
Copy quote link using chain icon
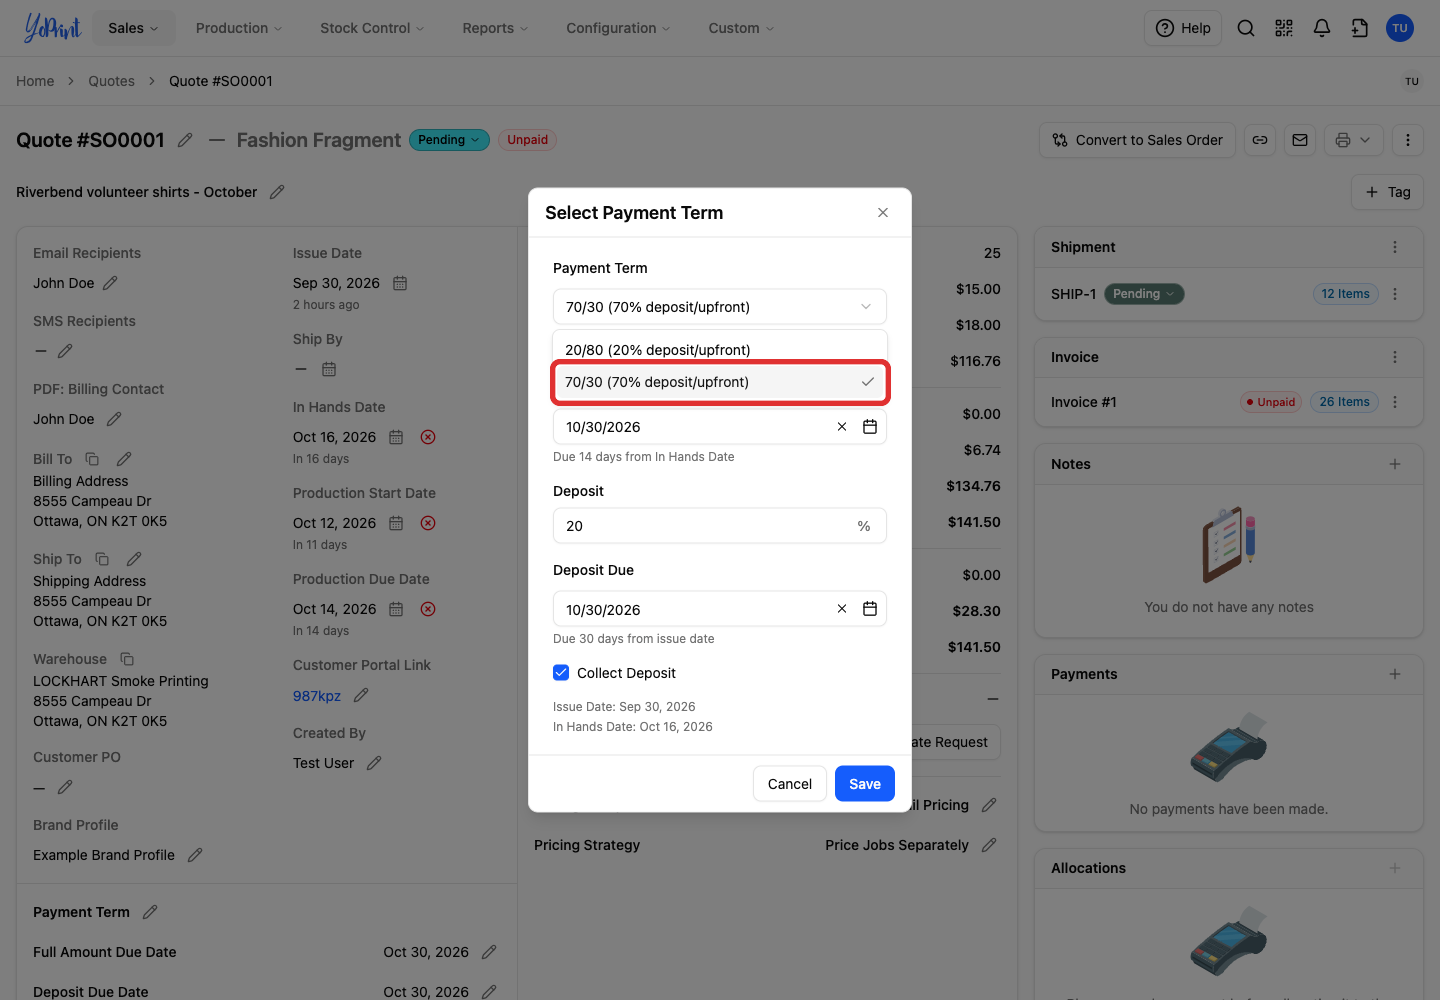1260,140
